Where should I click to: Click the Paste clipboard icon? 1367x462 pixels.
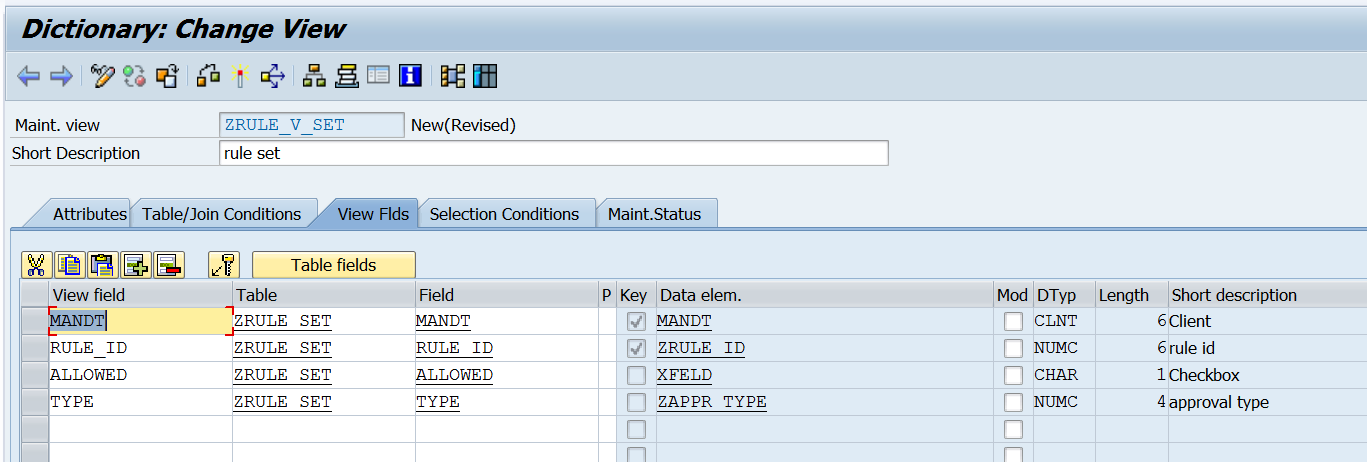click(103, 265)
